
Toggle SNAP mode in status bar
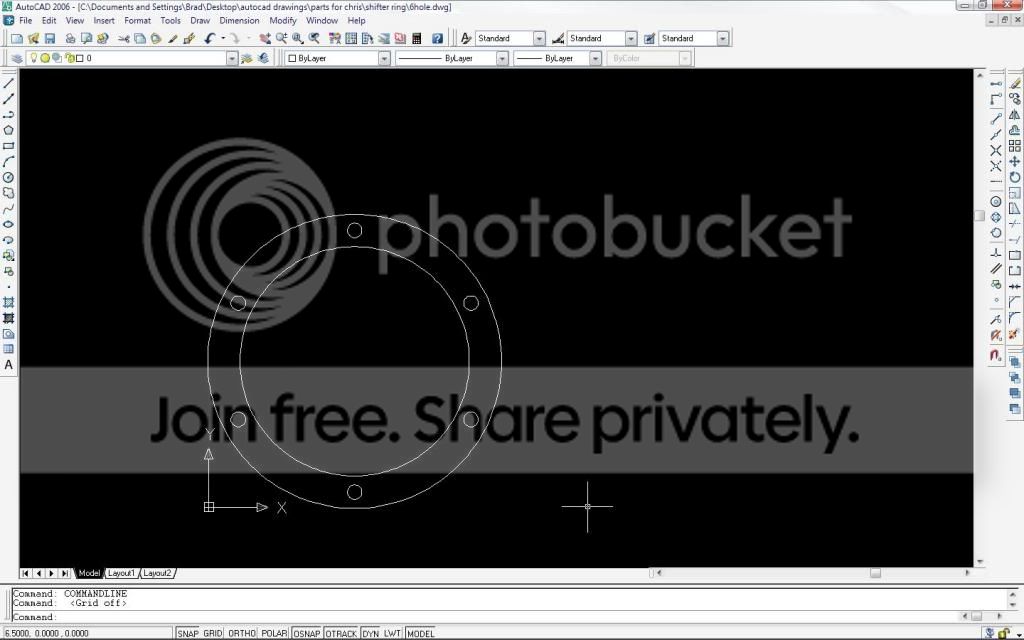point(187,633)
